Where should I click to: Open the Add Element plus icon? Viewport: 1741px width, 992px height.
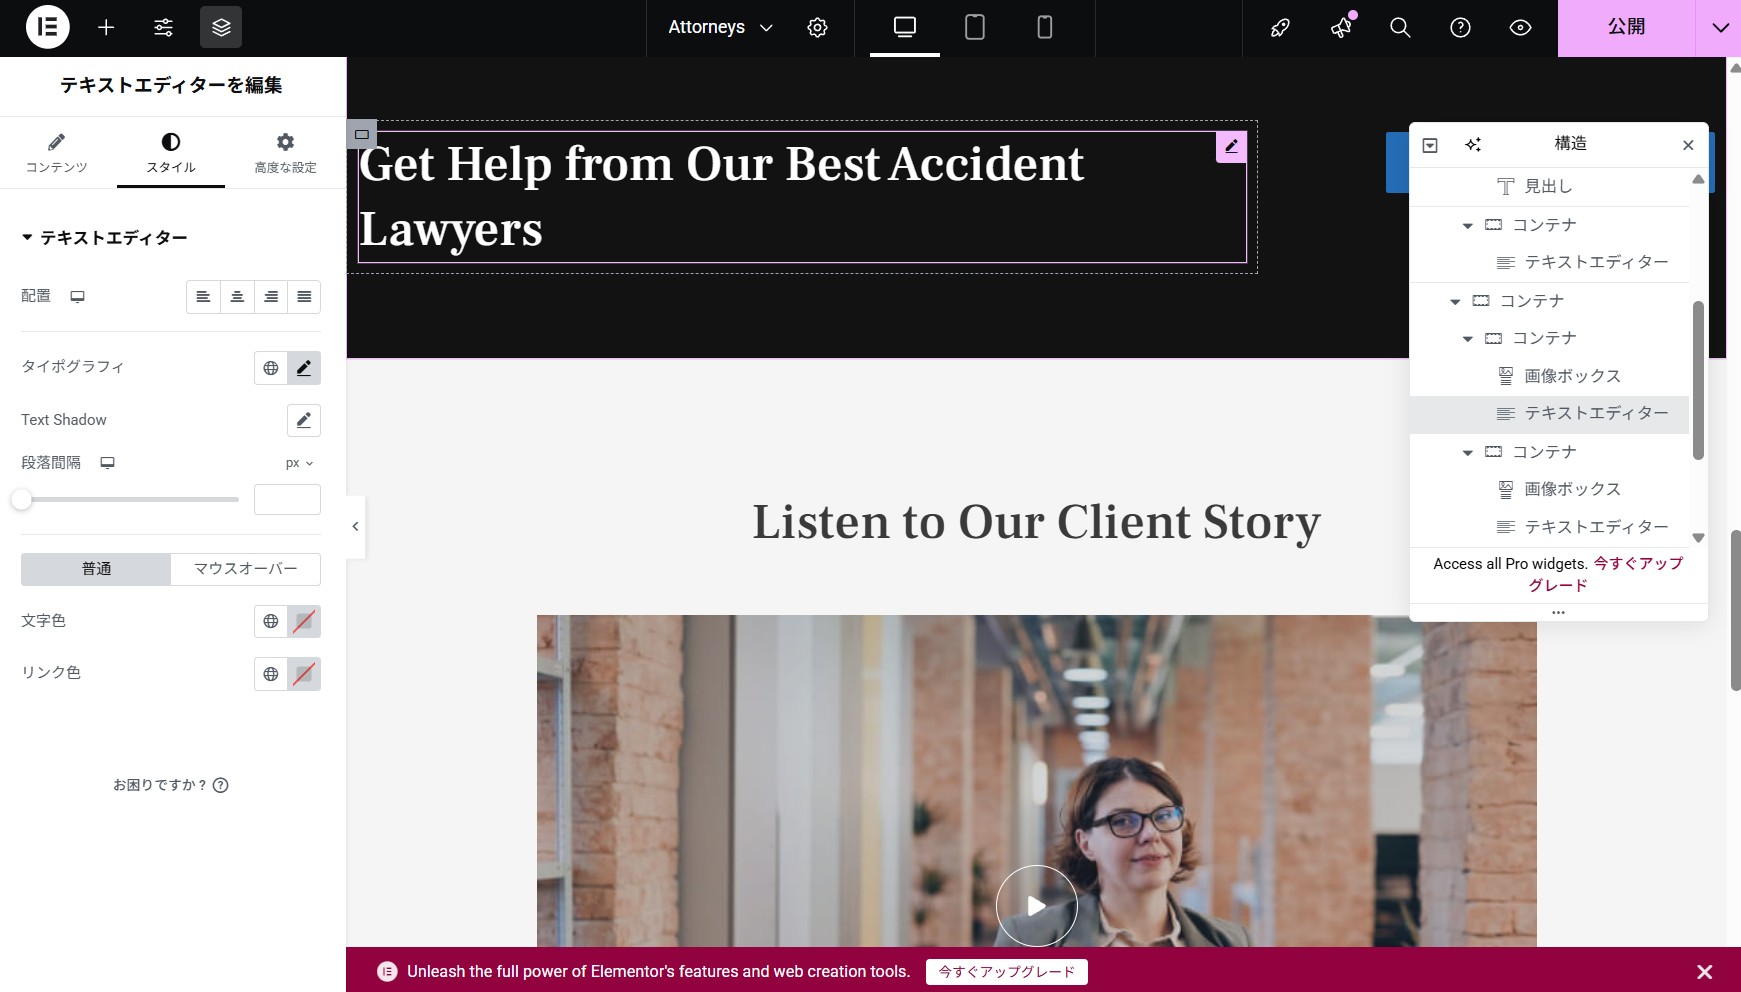106,28
